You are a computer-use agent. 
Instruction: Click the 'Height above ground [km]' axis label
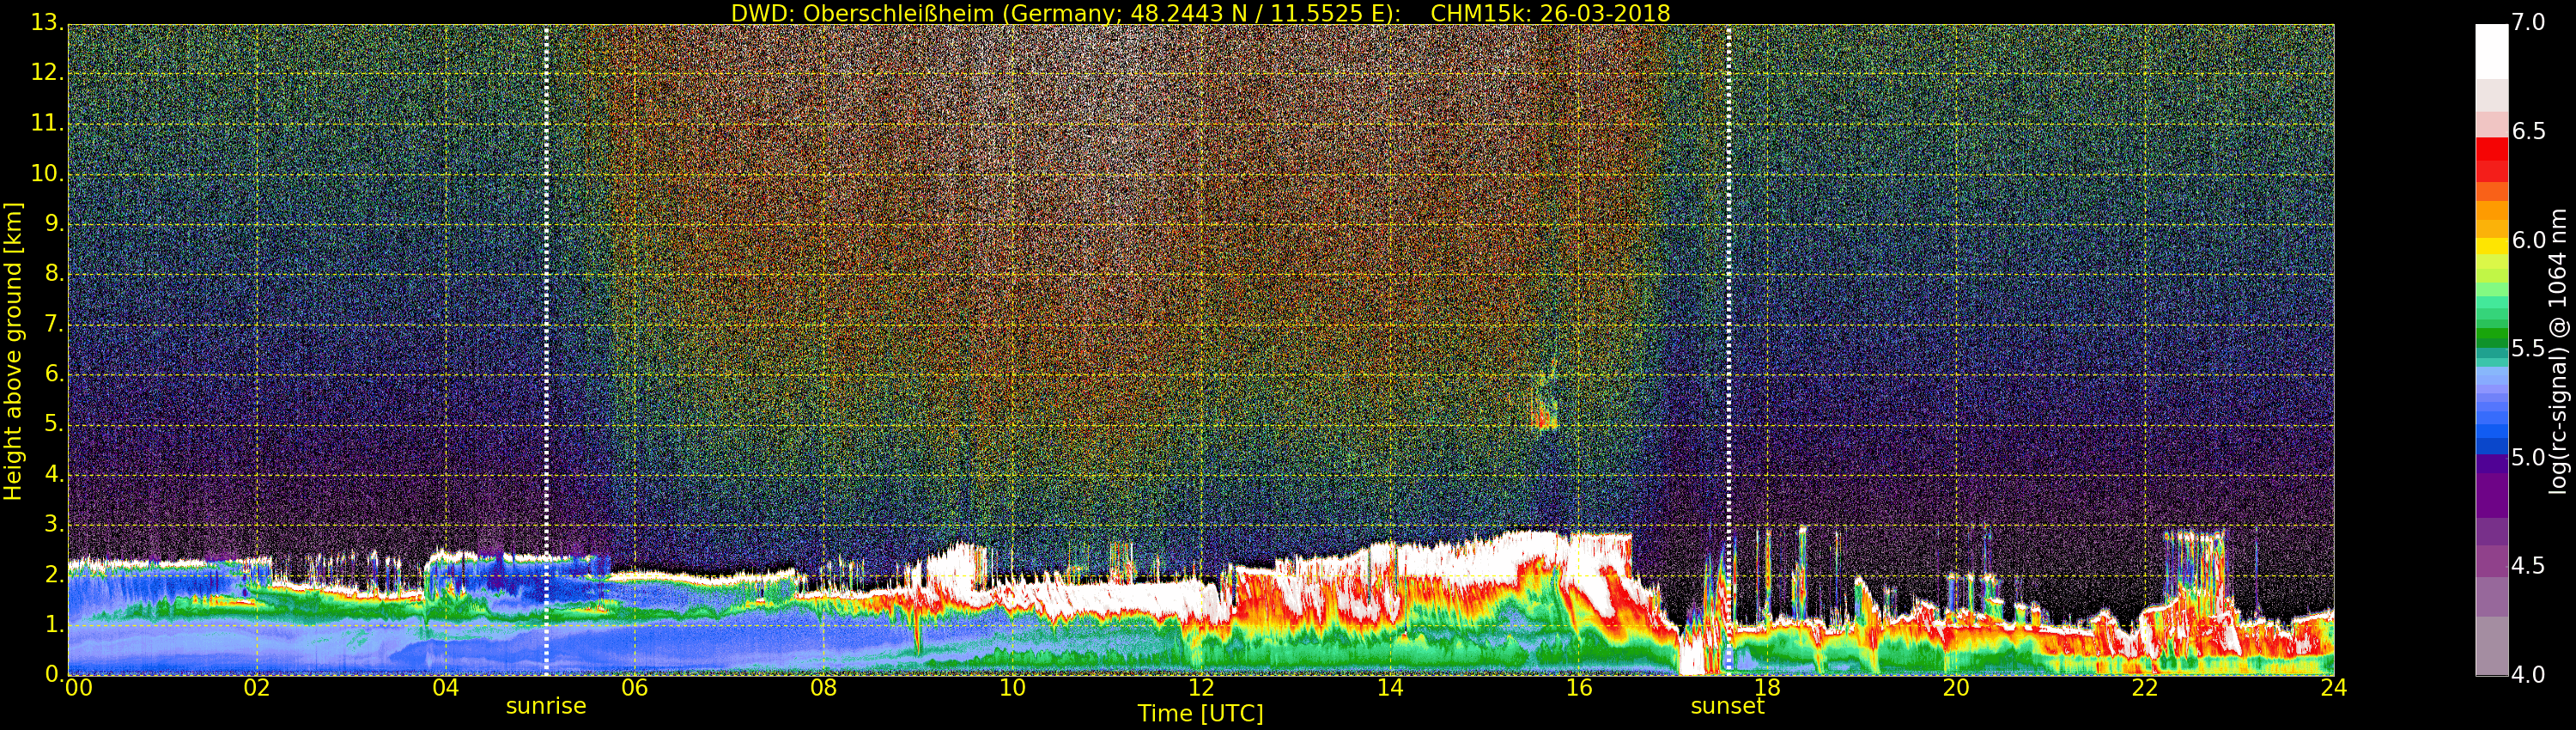[x=13, y=351]
